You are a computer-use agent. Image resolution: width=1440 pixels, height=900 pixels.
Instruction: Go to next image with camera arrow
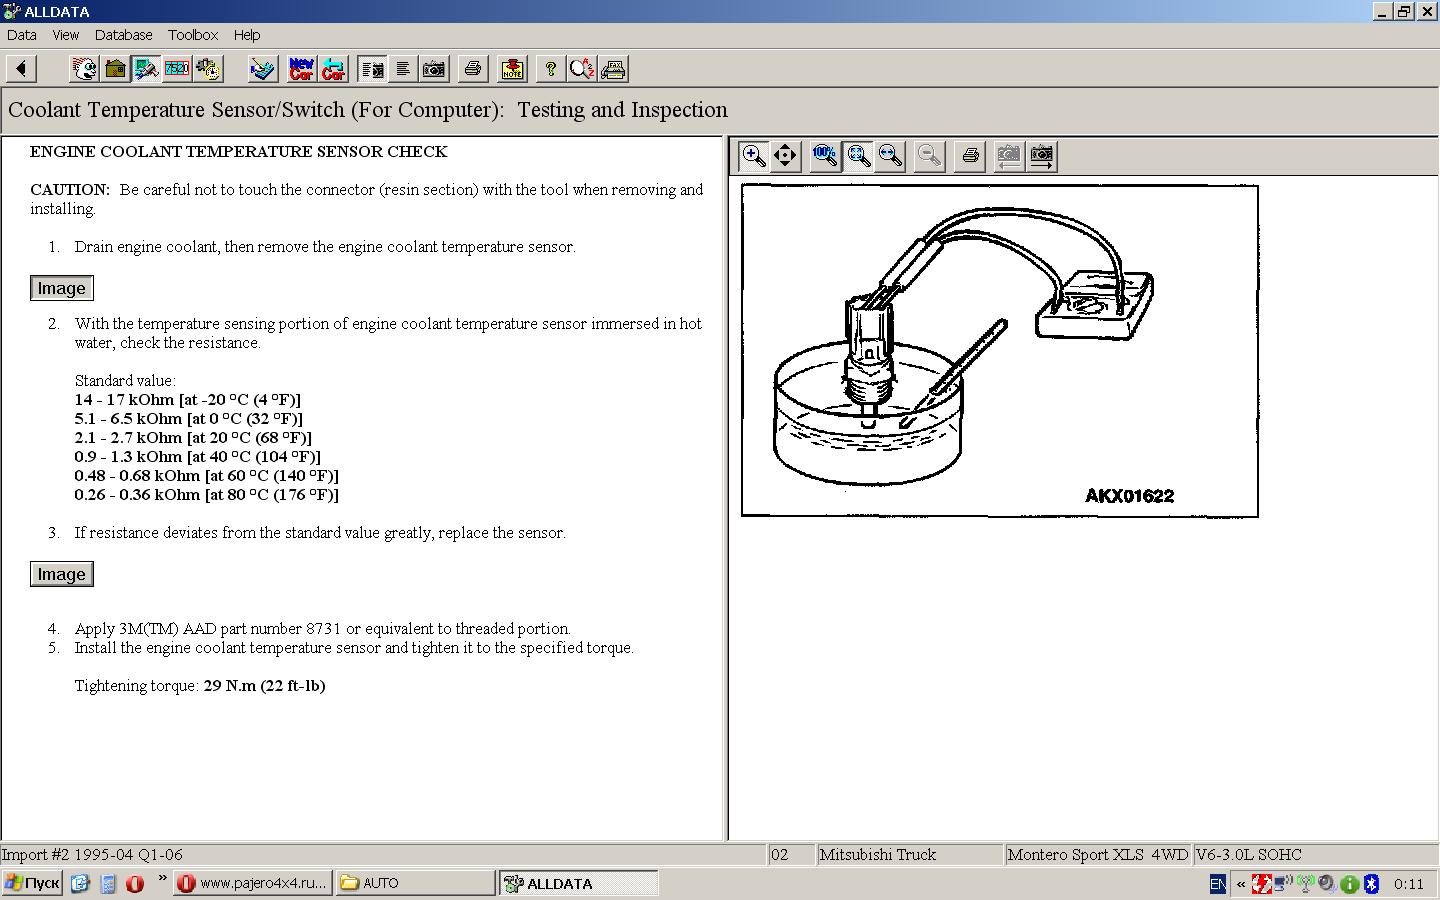(x=1042, y=156)
